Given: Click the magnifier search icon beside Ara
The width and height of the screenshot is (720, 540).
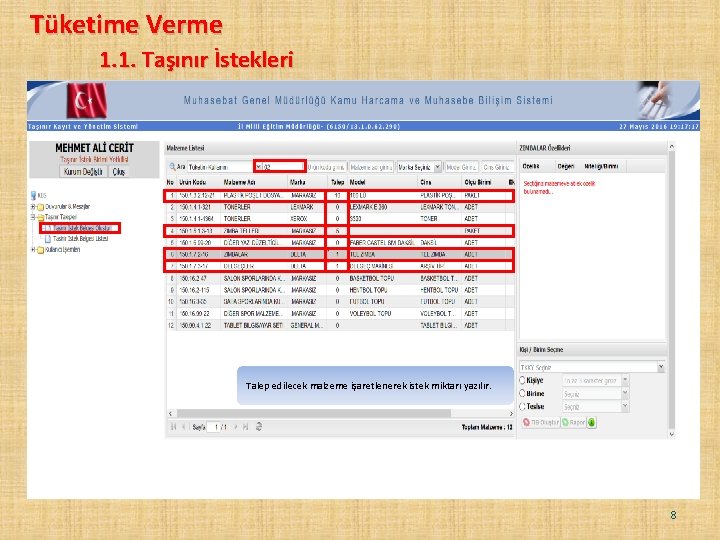Looking at the screenshot, I should tap(172, 167).
